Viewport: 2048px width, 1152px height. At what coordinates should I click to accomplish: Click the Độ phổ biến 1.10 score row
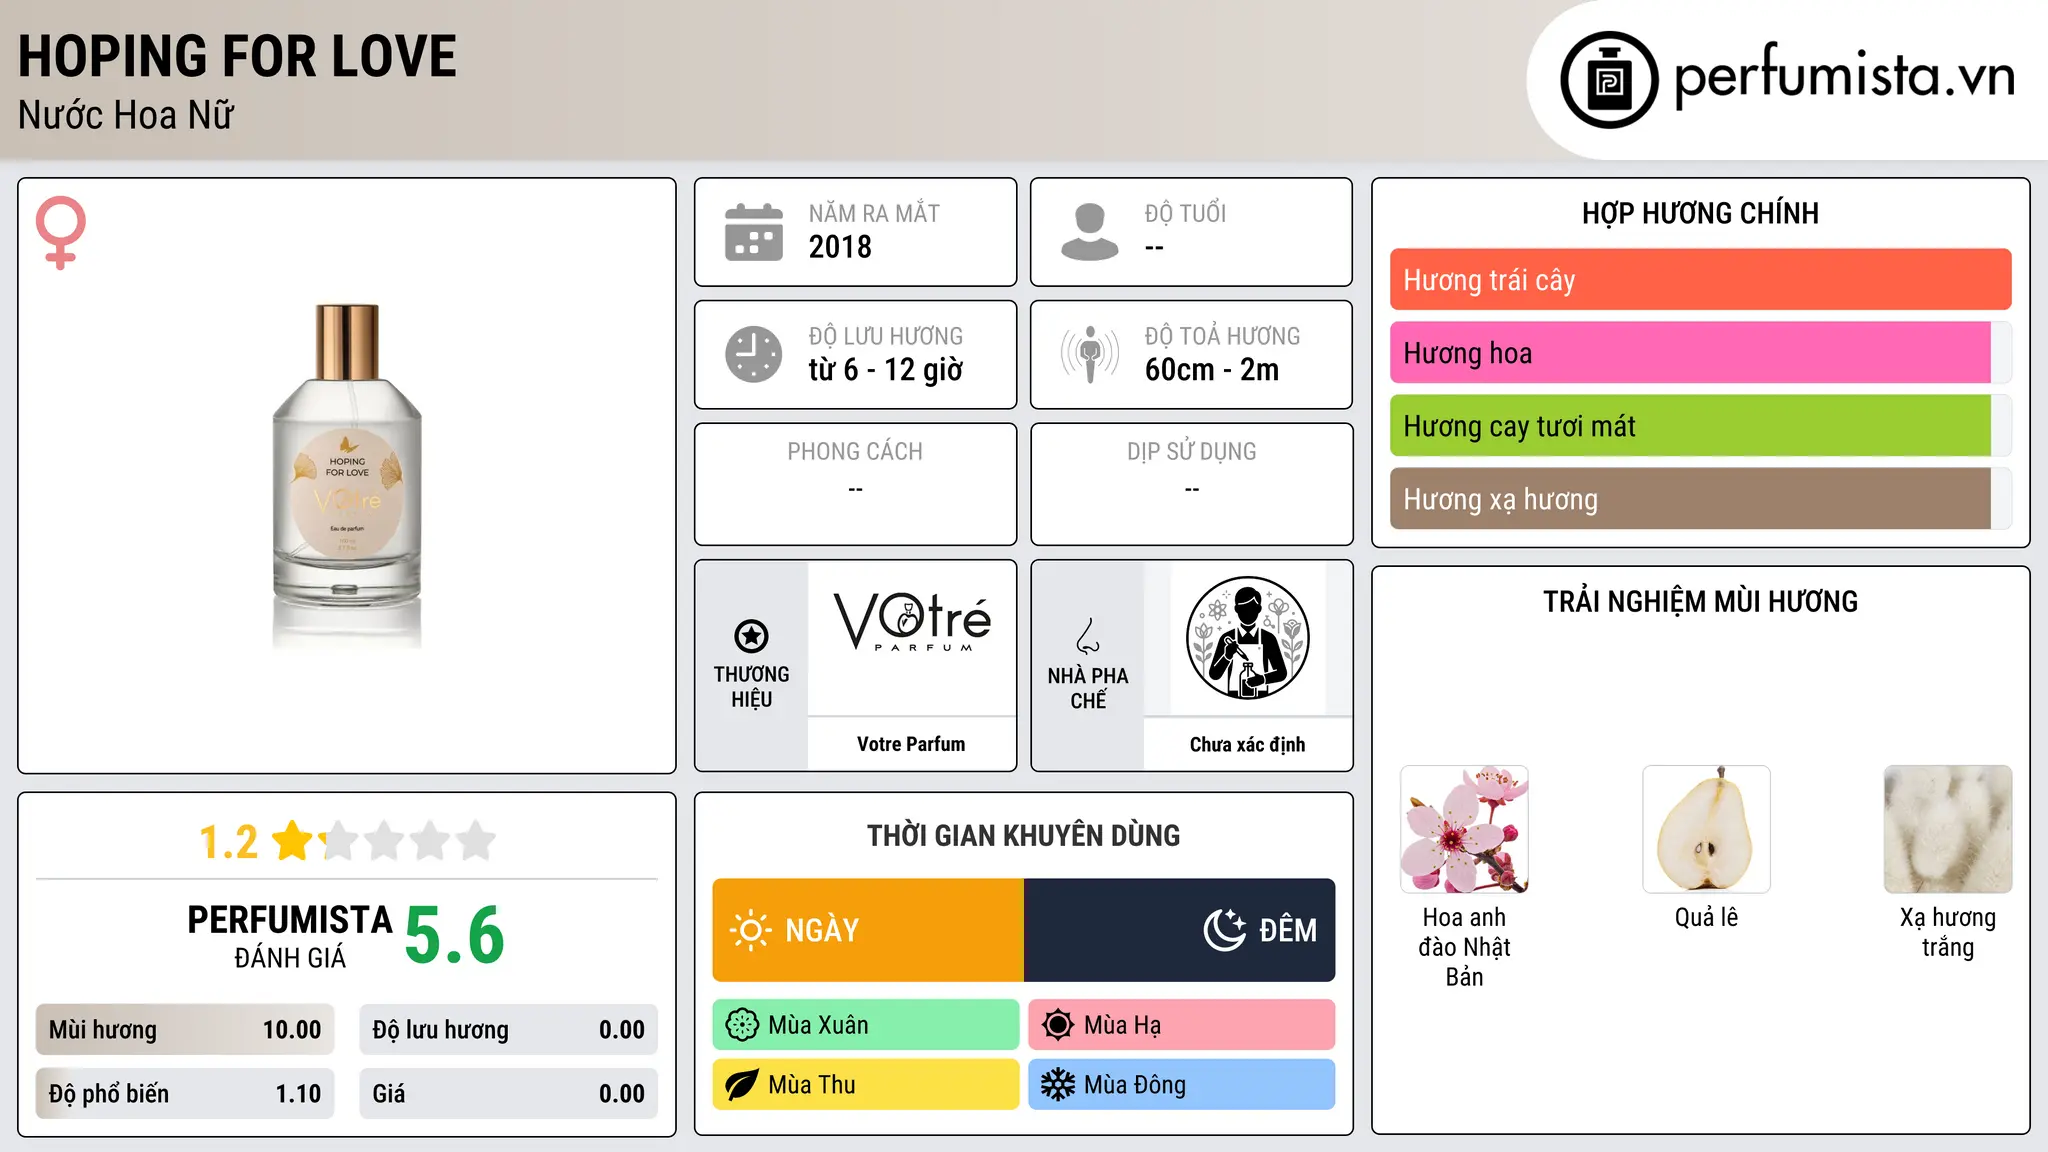(185, 1094)
